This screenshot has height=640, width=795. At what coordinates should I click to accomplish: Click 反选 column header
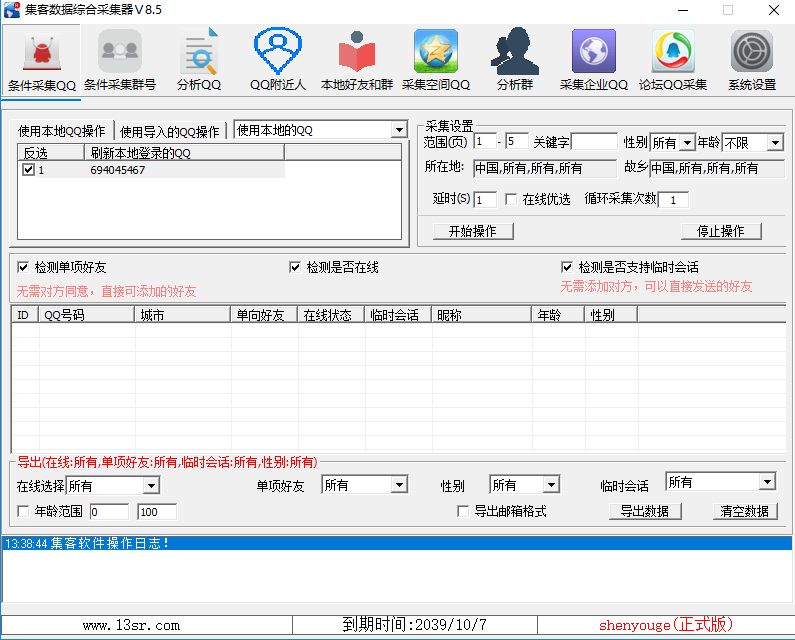[x=51, y=153]
